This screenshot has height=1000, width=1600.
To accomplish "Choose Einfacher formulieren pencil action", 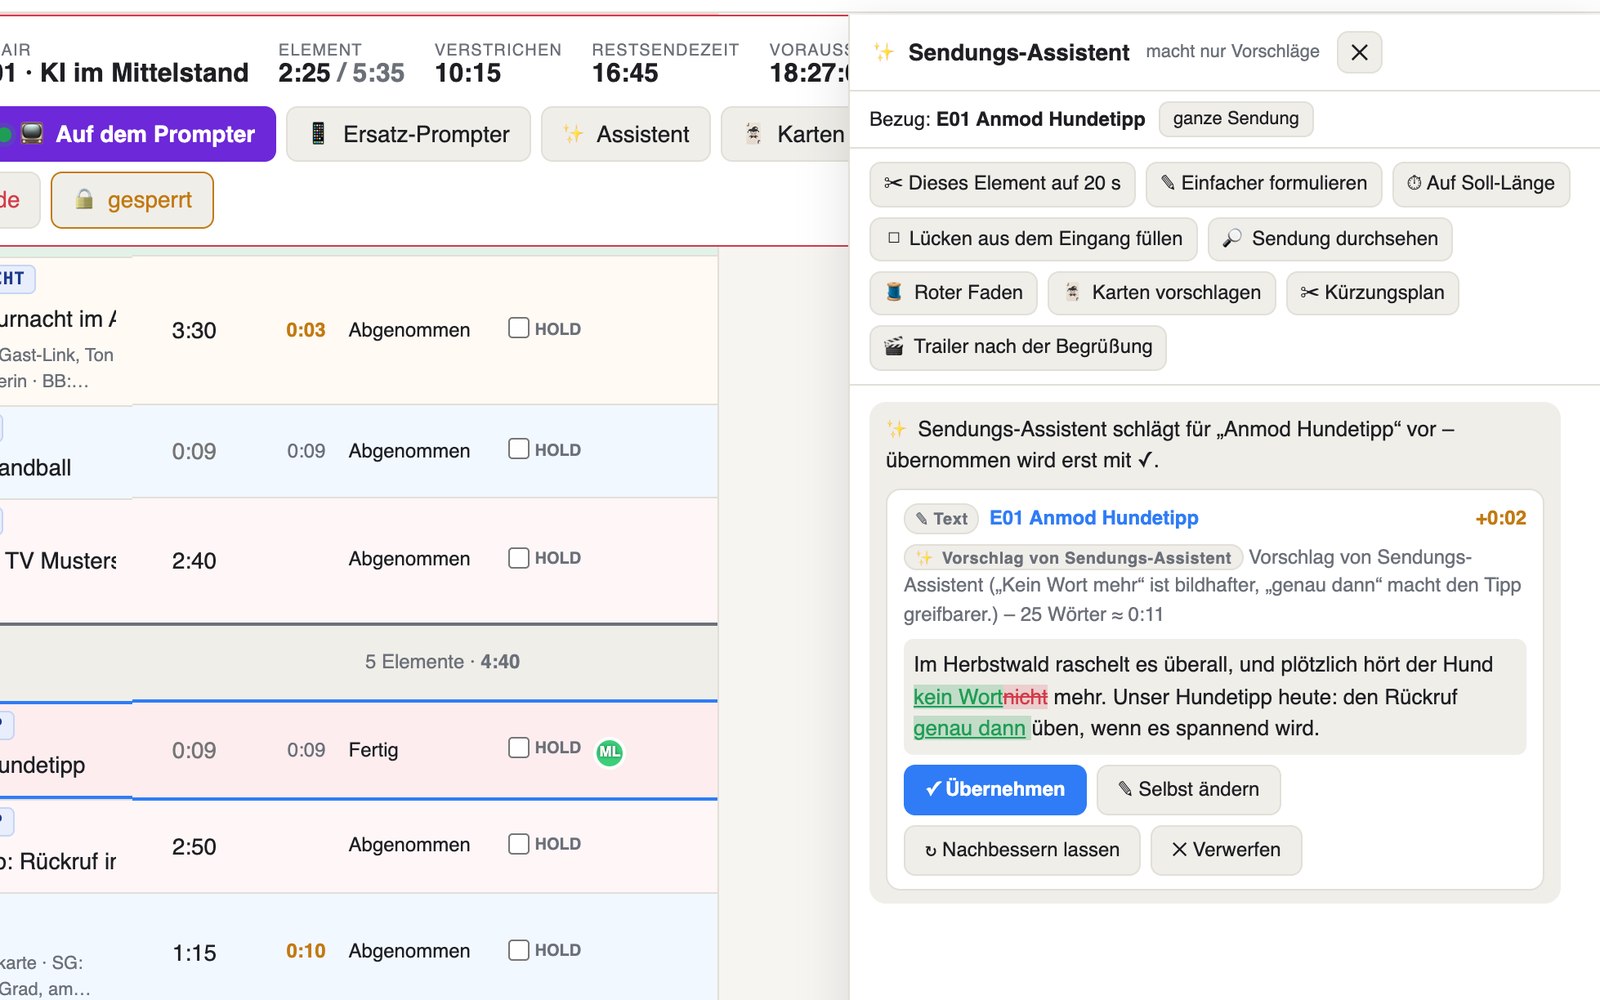I will pyautogui.click(x=1264, y=184).
